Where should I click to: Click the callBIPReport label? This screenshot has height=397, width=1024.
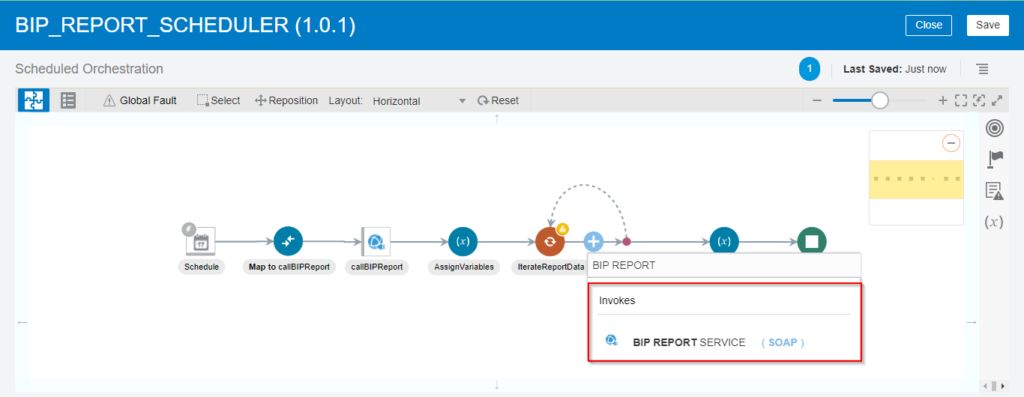[x=377, y=267]
